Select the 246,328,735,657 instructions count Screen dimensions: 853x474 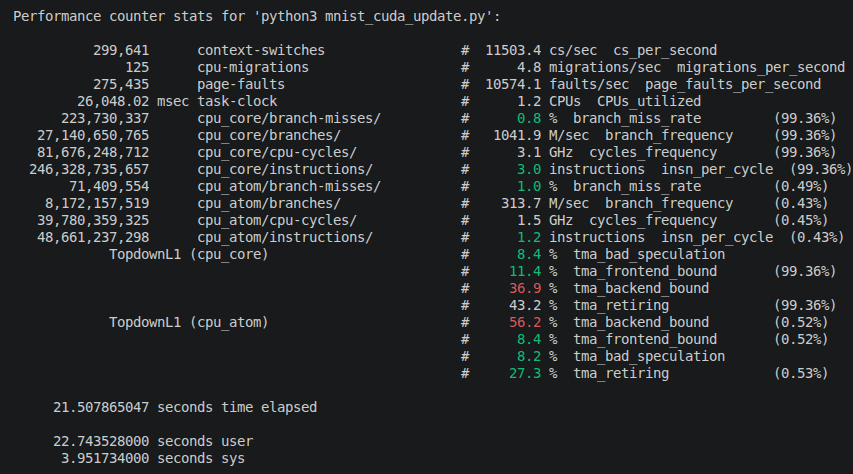[x=89, y=169]
